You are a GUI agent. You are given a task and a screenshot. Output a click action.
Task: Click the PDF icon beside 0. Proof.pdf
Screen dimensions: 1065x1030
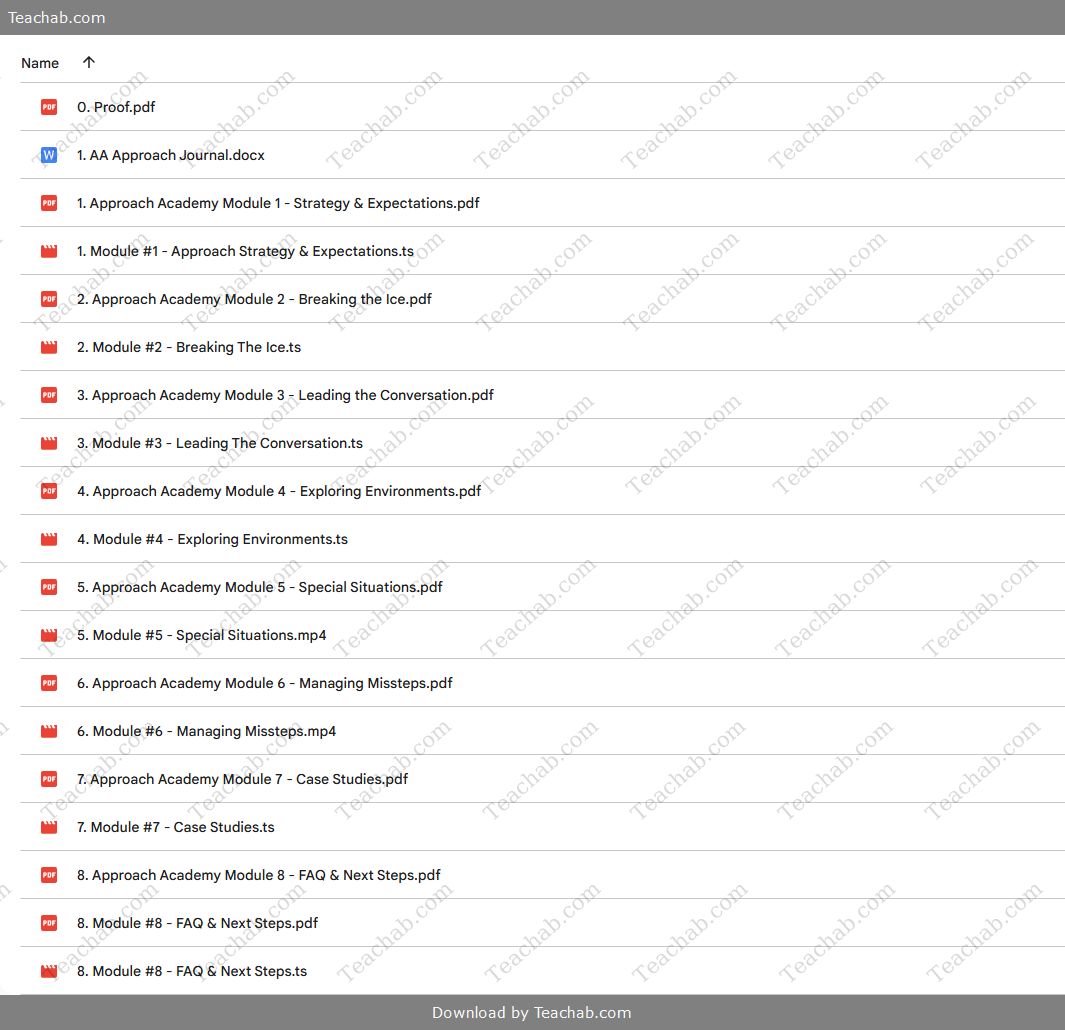pos(49,107)
